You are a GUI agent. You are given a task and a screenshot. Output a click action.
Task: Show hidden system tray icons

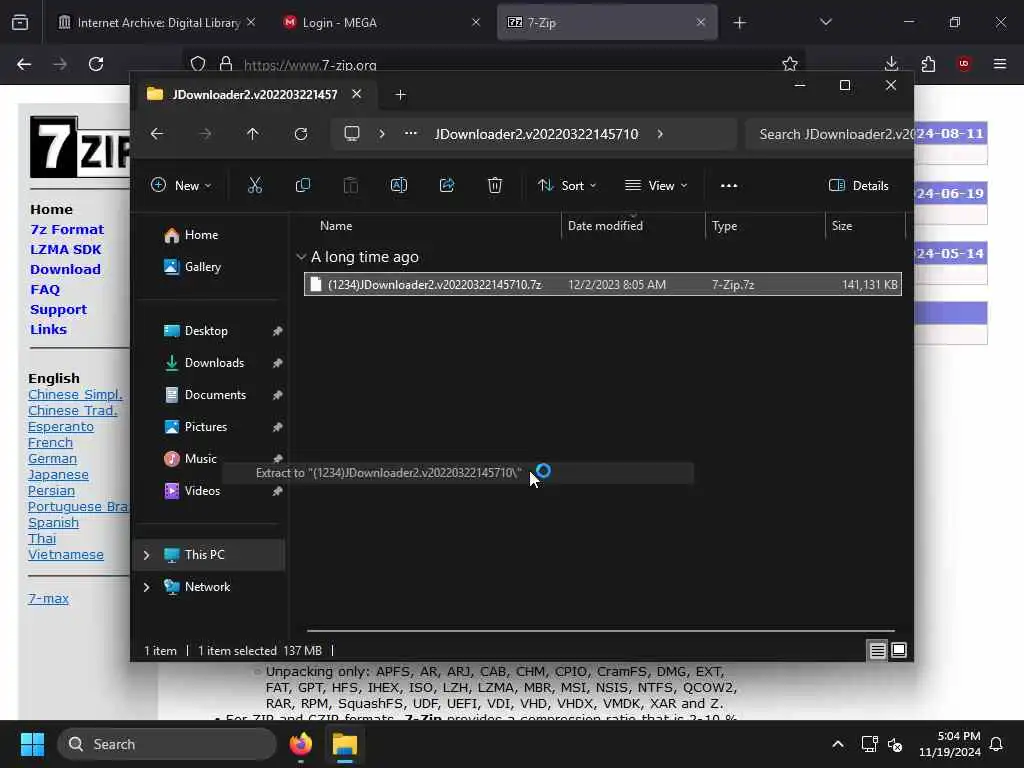[838, 744]
